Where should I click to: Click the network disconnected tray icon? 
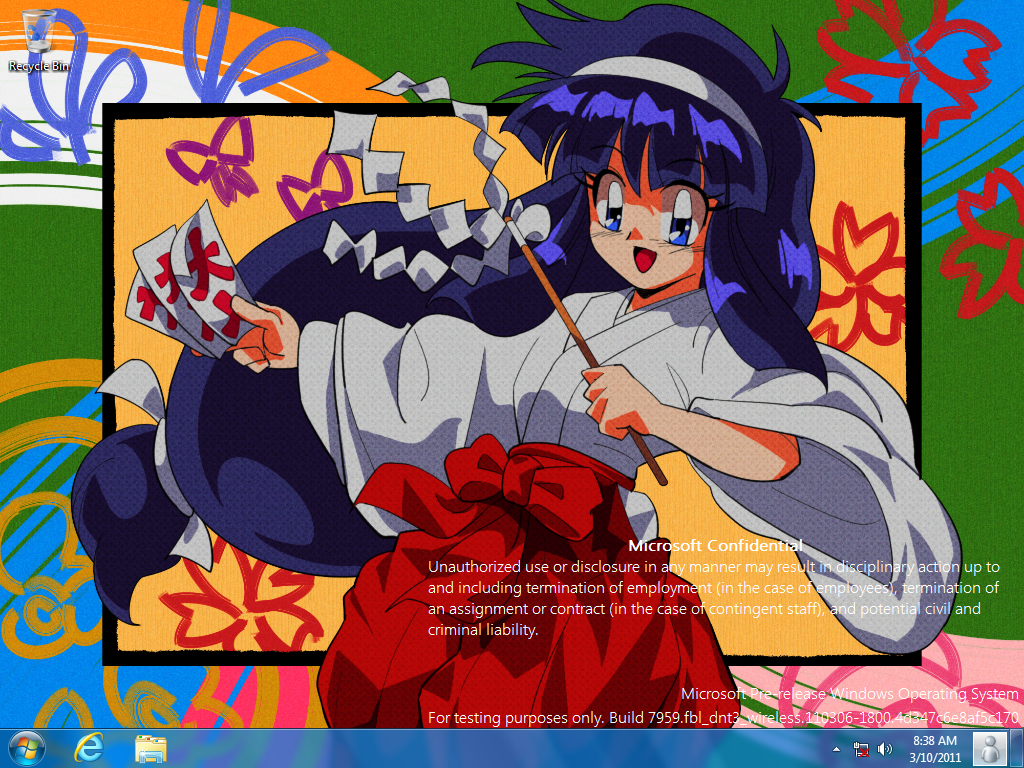point(861,749)
